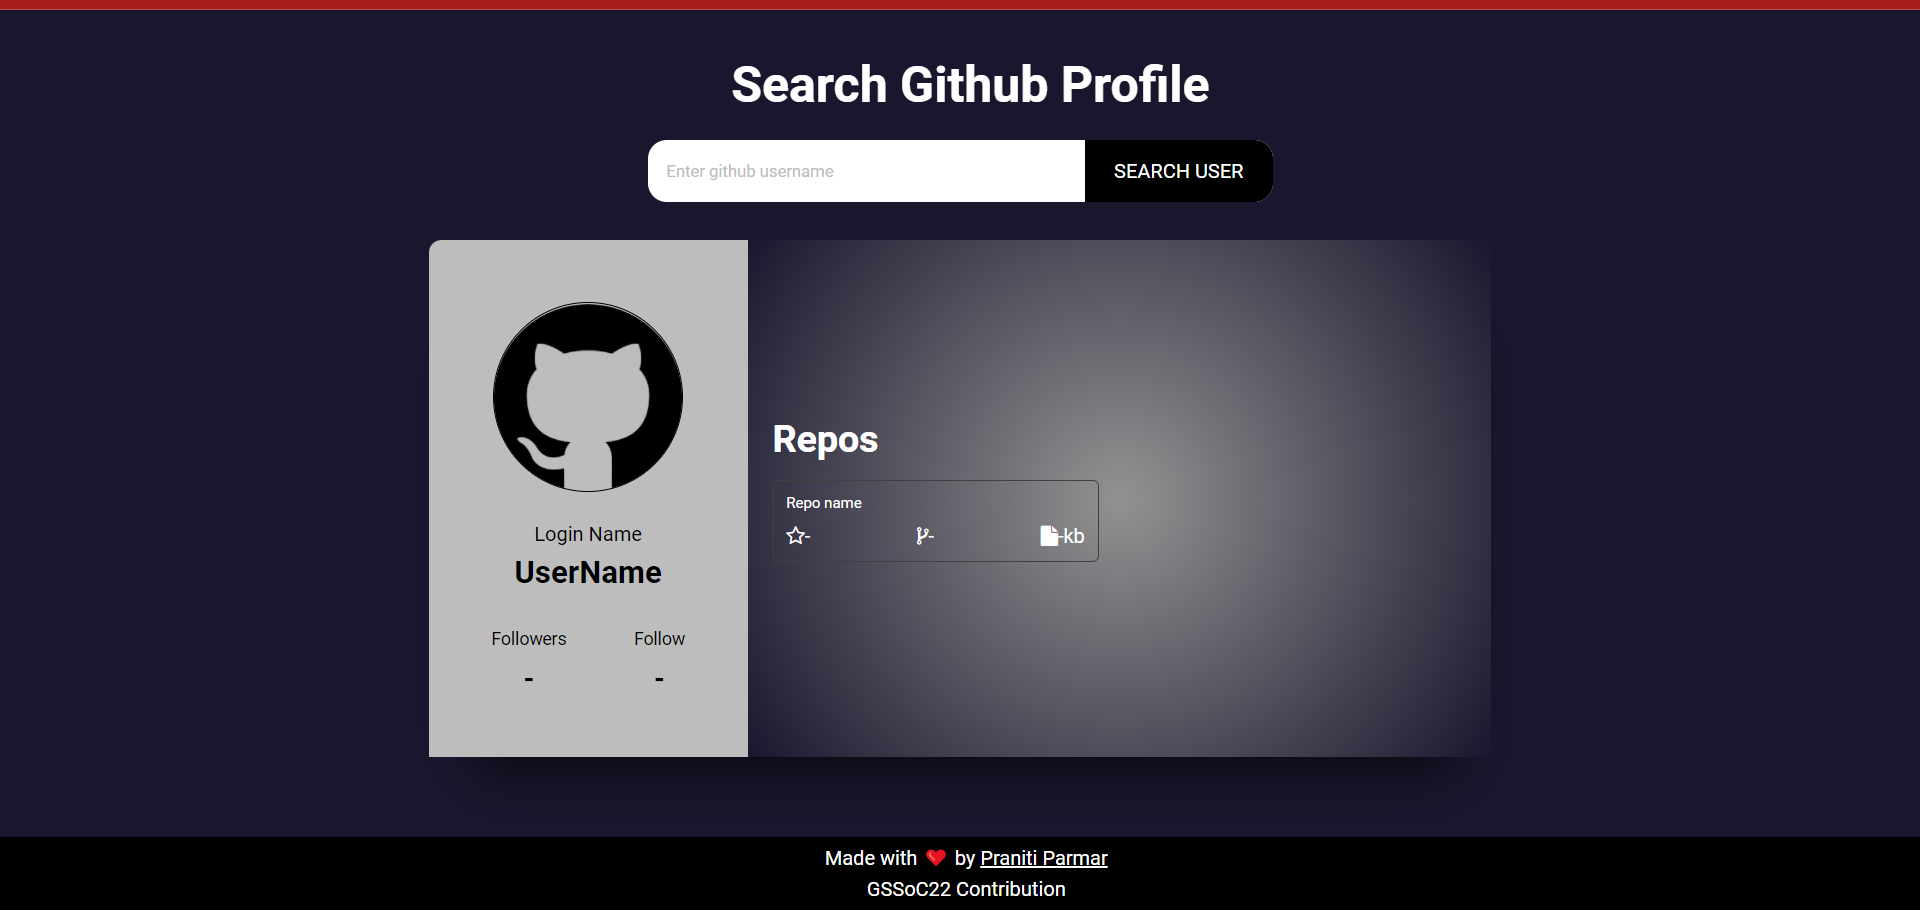
Task: Click the Login Name text
Action: [588, 534]
